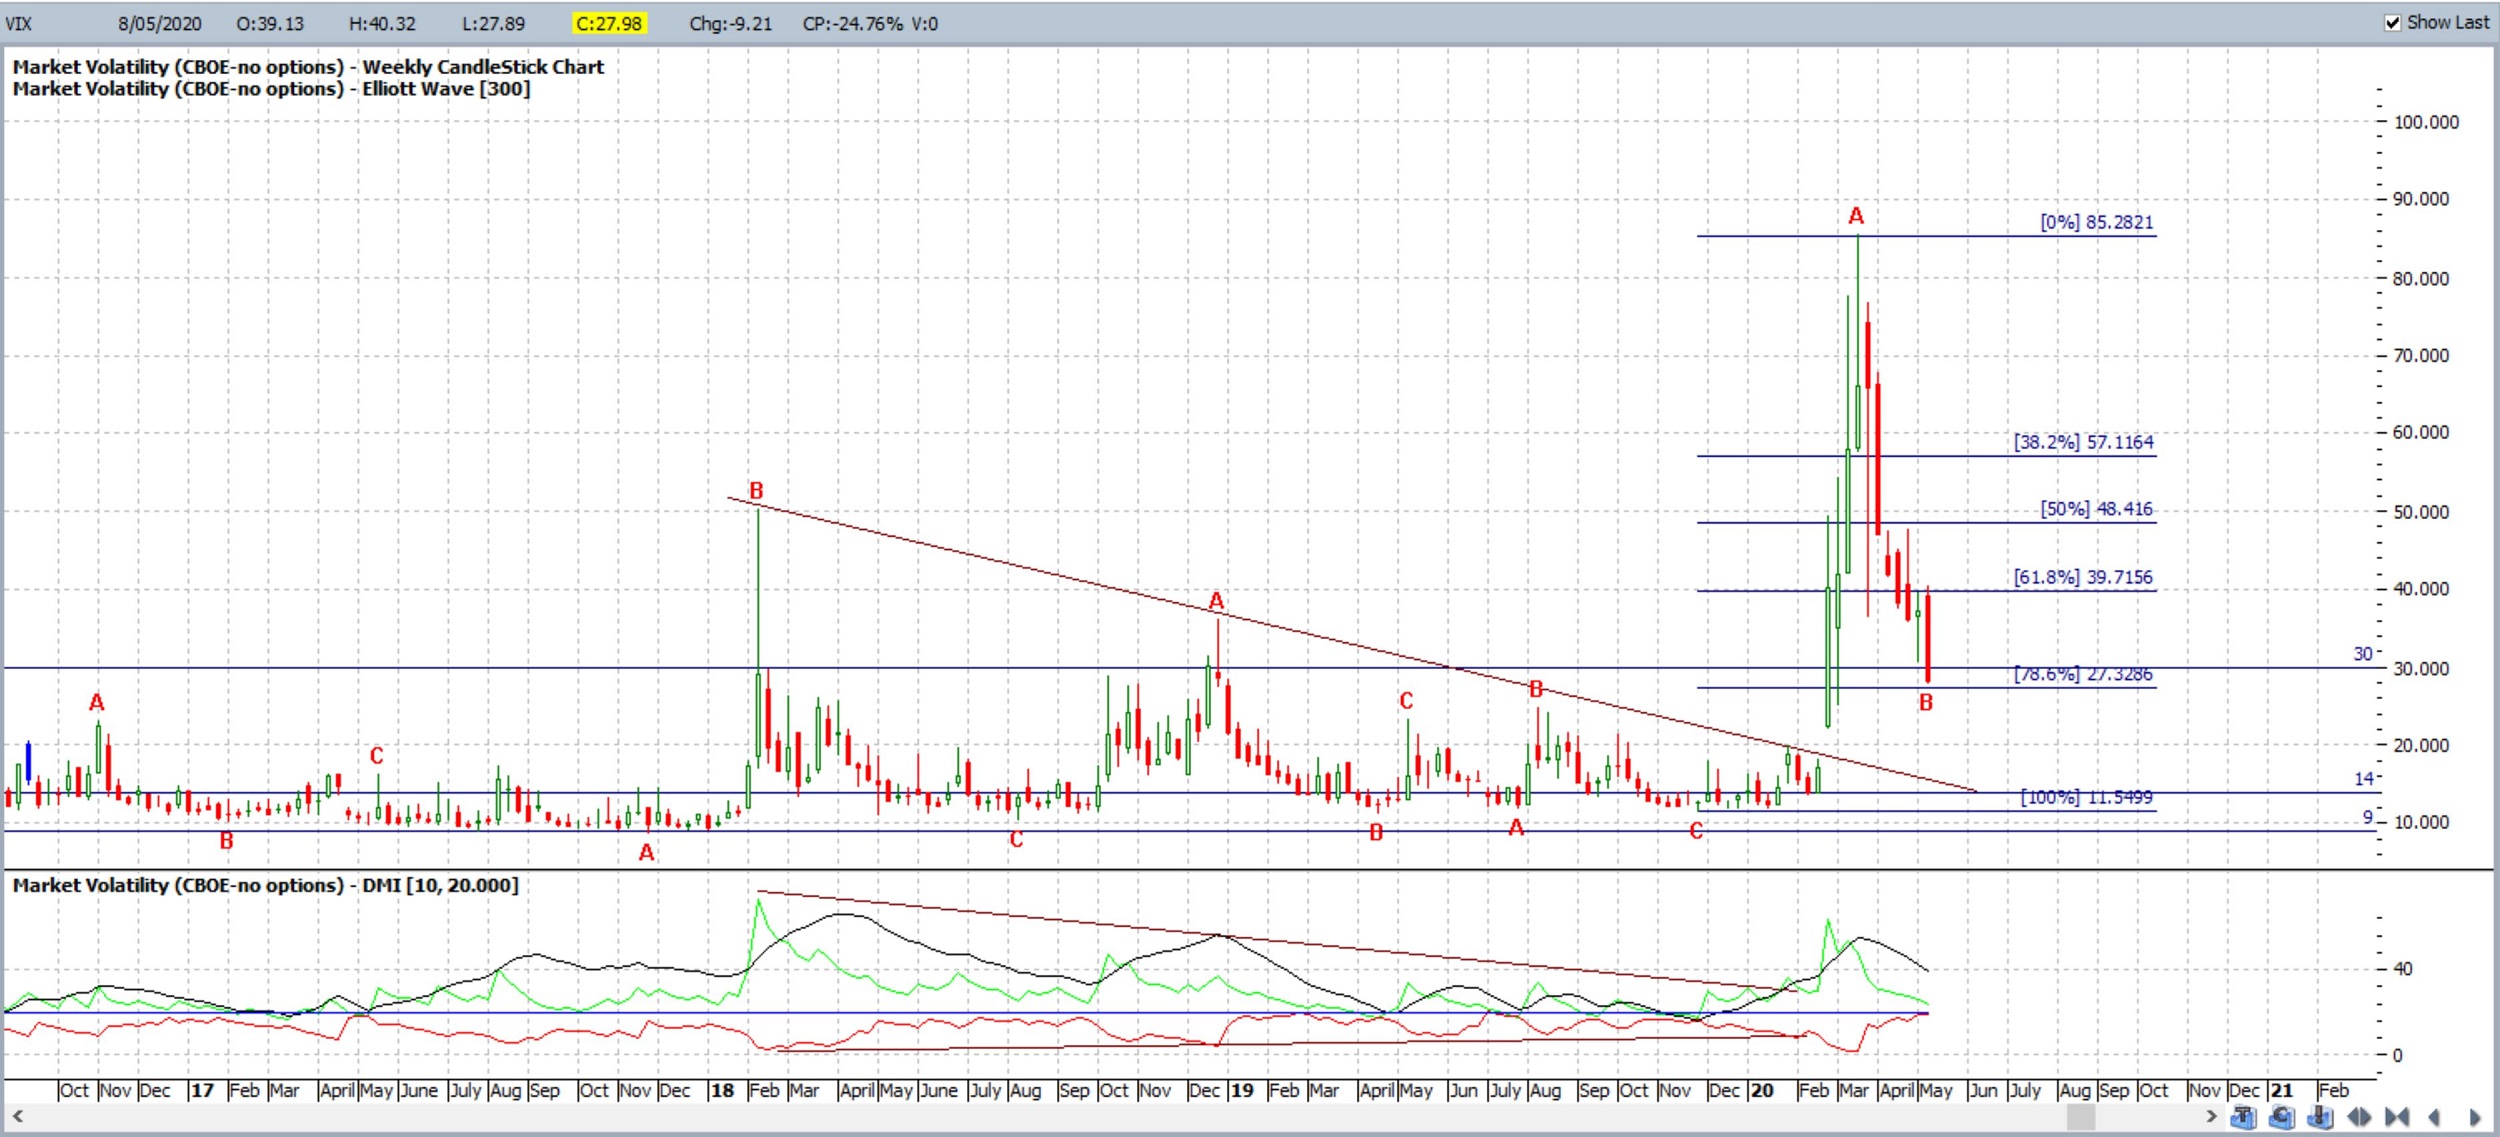Click the year 20 on time axis
The image size is (2500, 1137).
click(x=1762, y=1091)
